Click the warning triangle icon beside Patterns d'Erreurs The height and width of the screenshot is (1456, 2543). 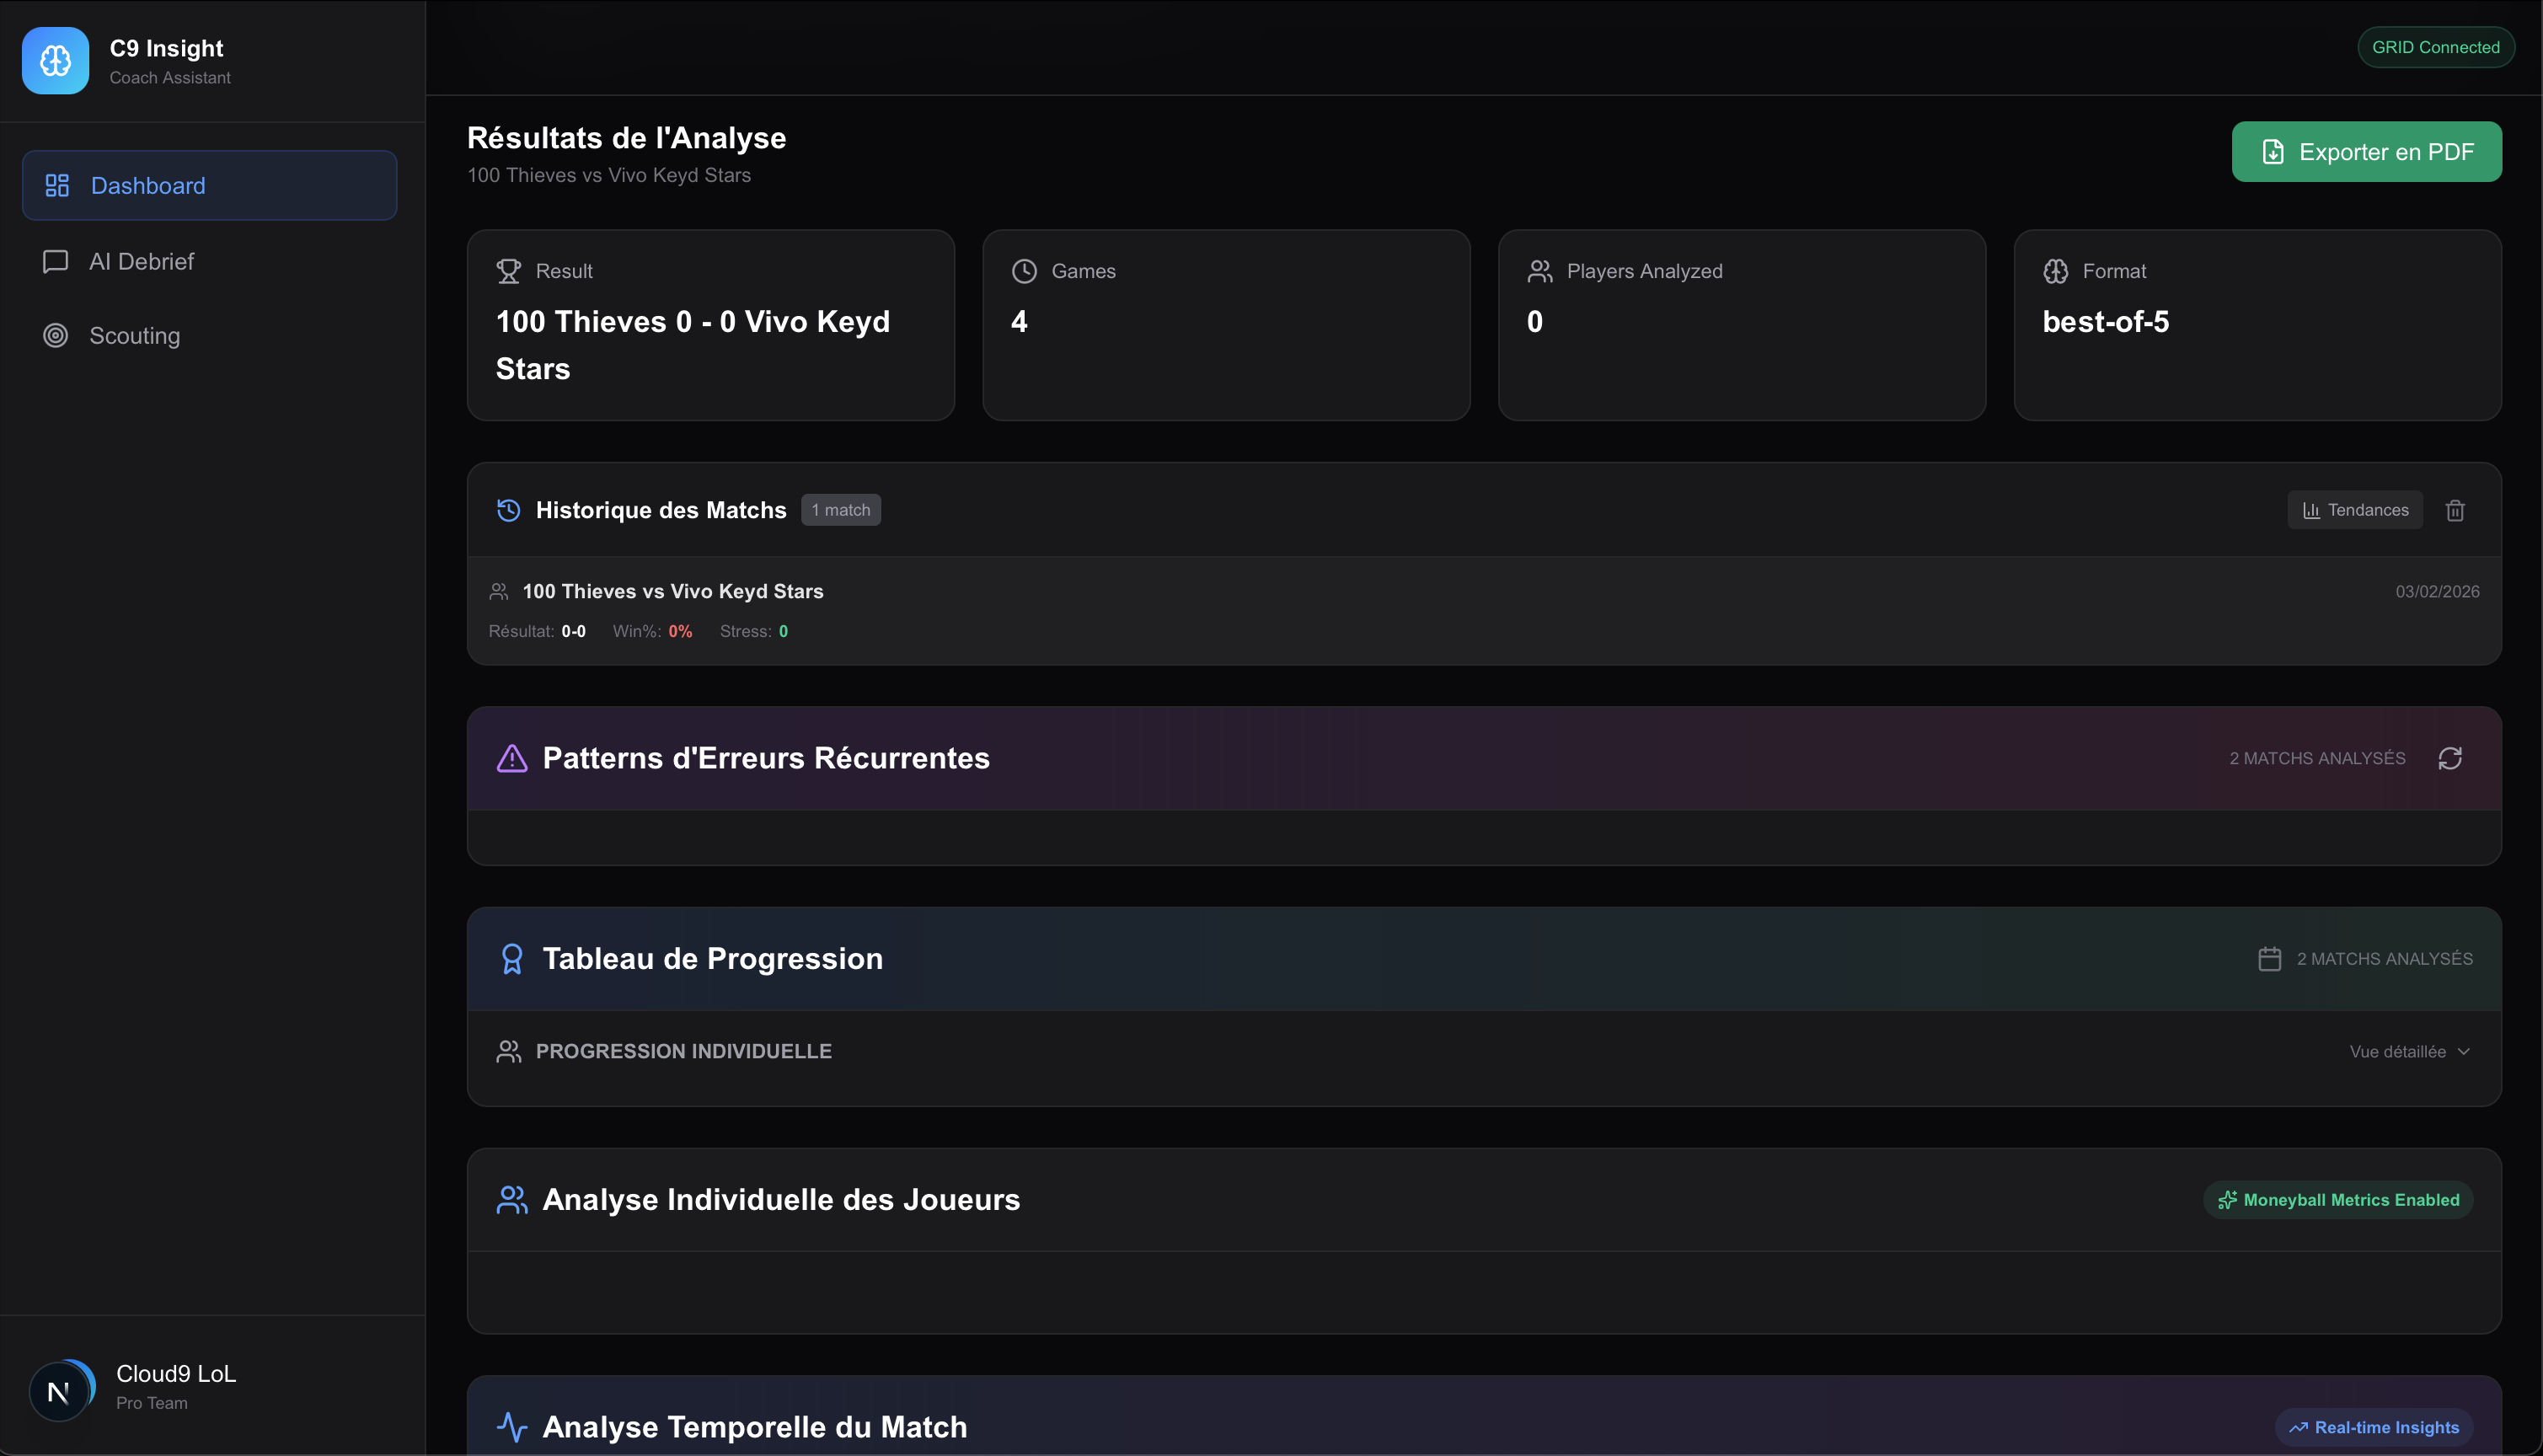(512, 758)
